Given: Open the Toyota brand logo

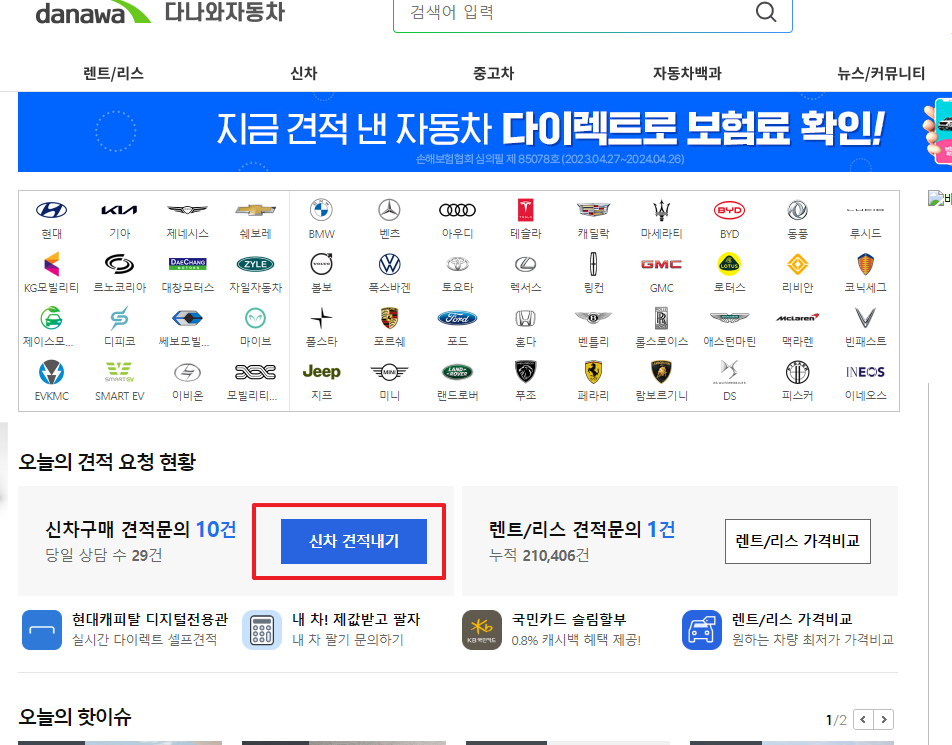Looking at the screenshot, I should point(457,264).
